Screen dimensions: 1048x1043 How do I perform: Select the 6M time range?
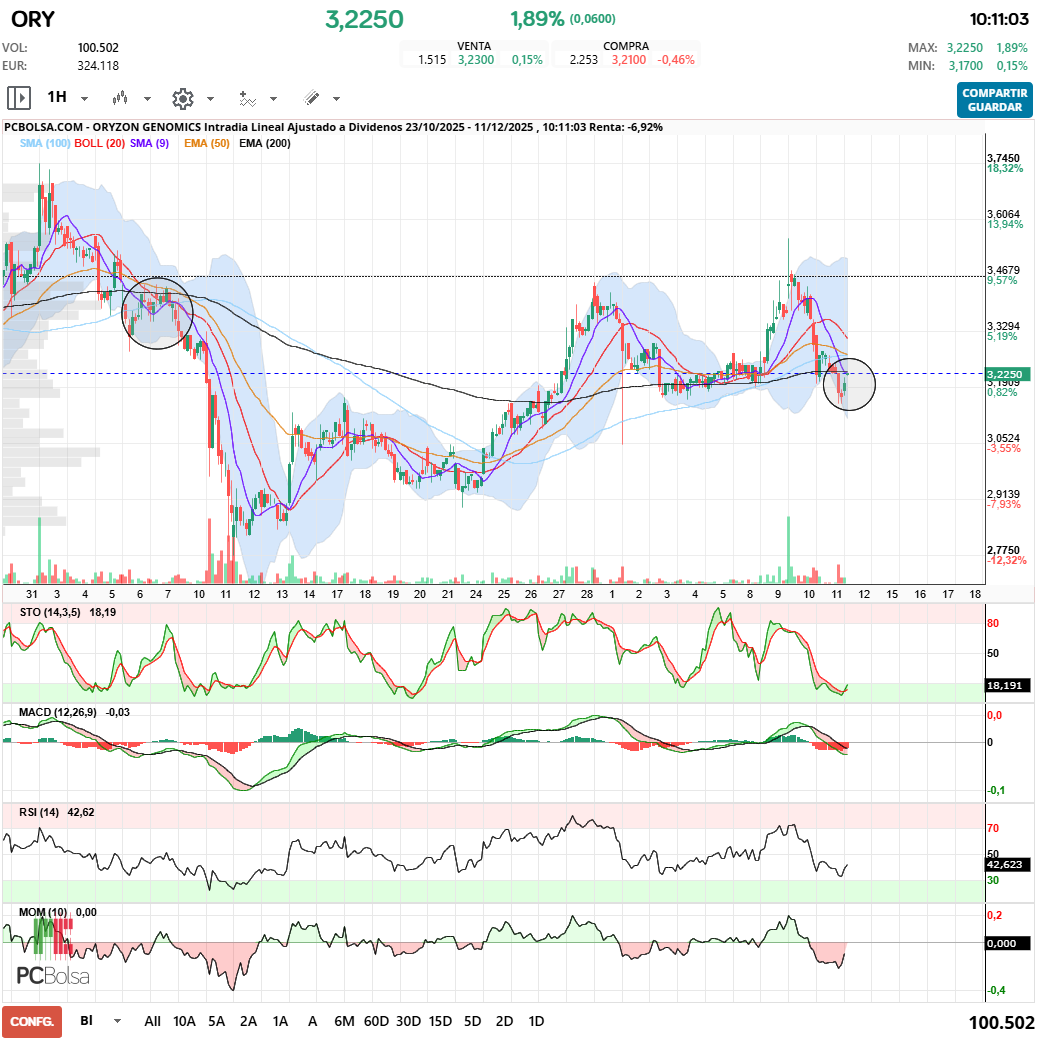coord(344,1021)
